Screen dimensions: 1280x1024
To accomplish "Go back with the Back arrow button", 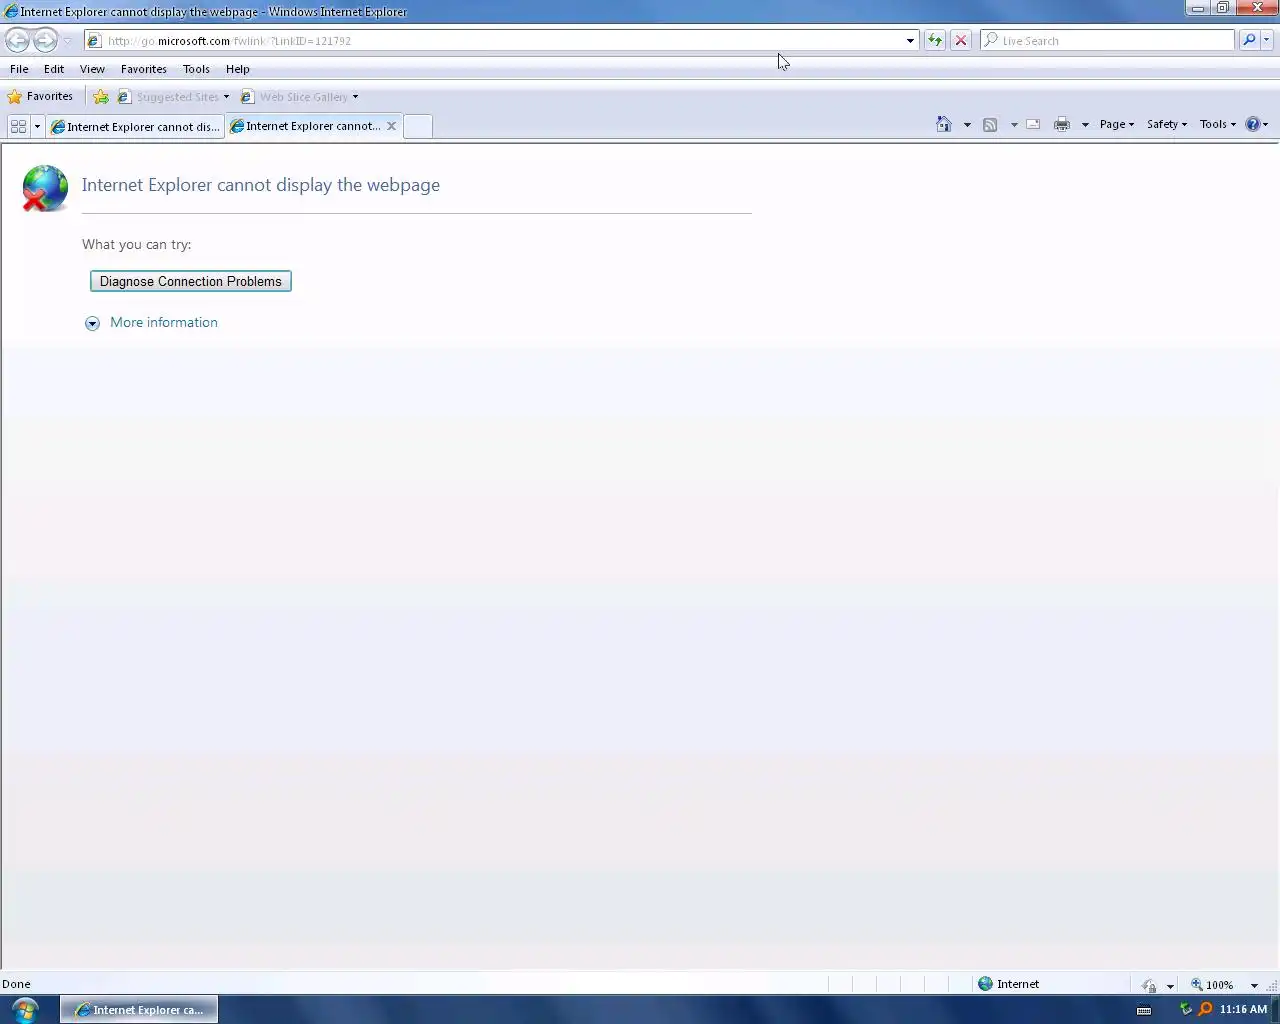I will pos(17,40).
